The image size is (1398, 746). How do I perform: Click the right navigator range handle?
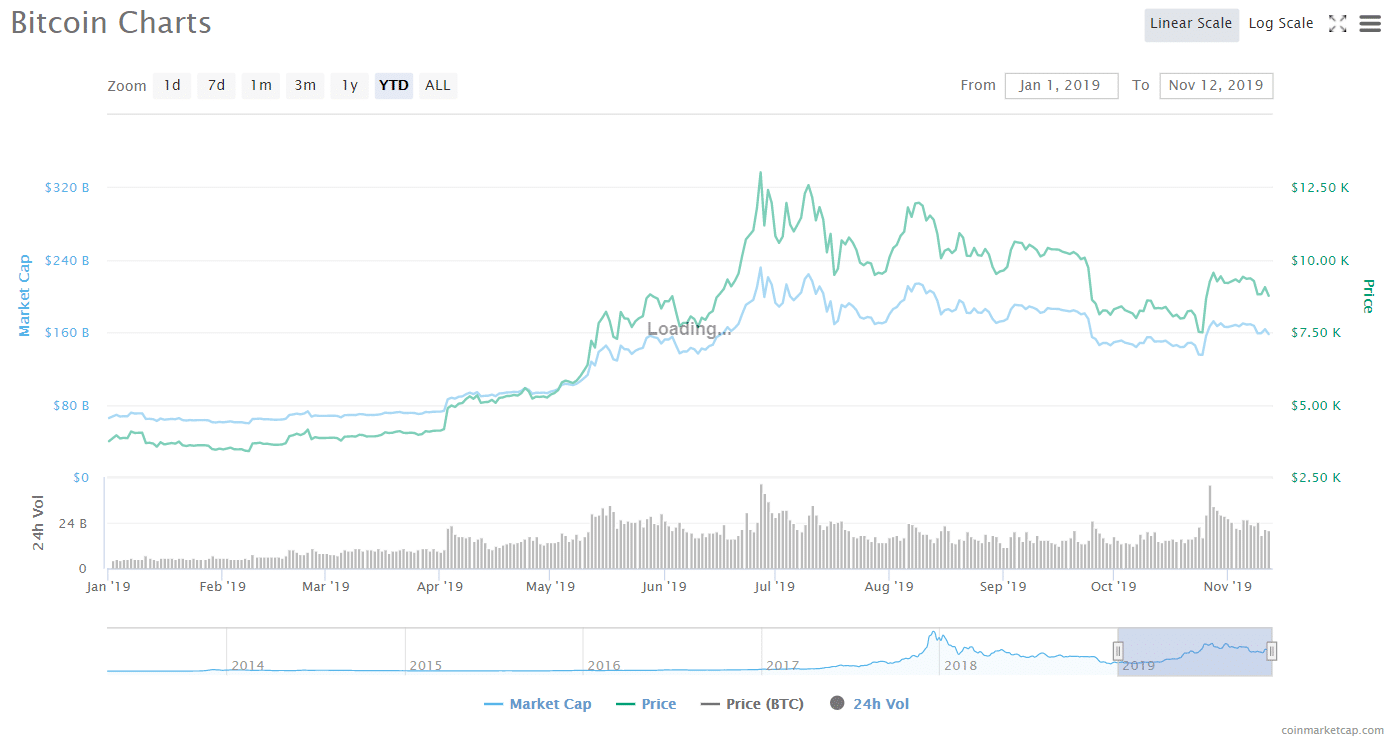1272,652
